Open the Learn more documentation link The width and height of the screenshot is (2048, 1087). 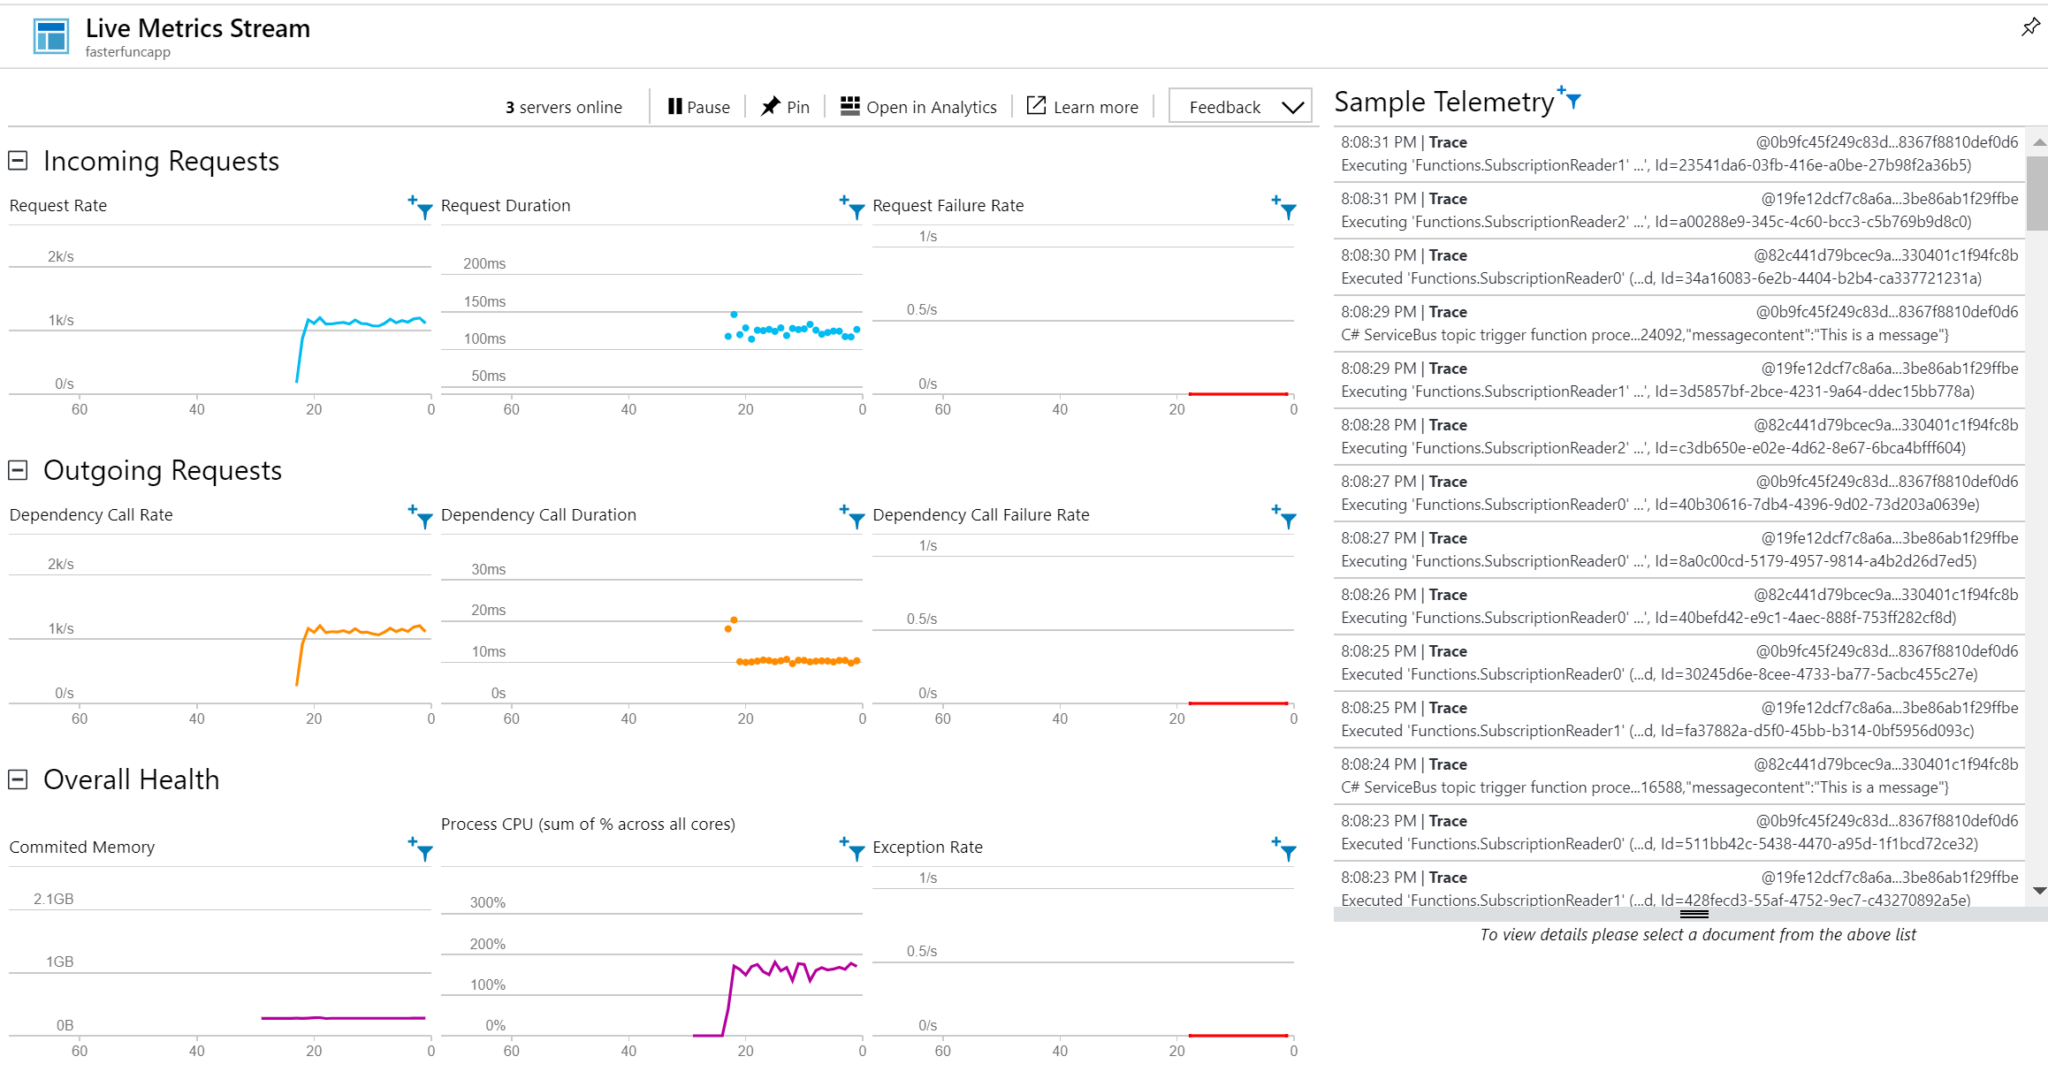click(x=1082, y=106)
